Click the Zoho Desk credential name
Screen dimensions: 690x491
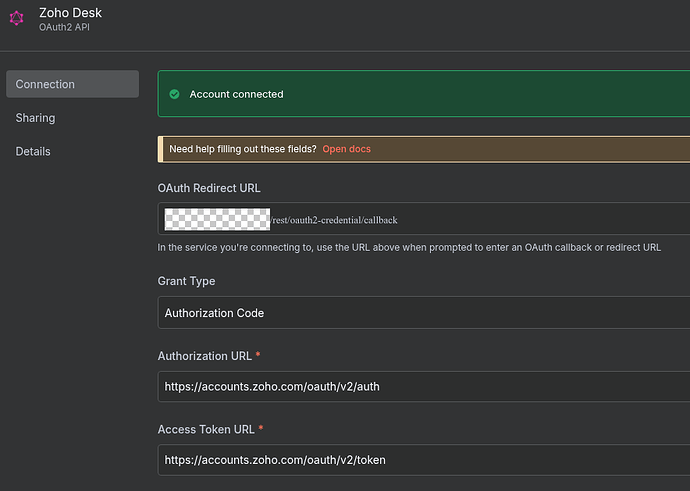point(70,13)
